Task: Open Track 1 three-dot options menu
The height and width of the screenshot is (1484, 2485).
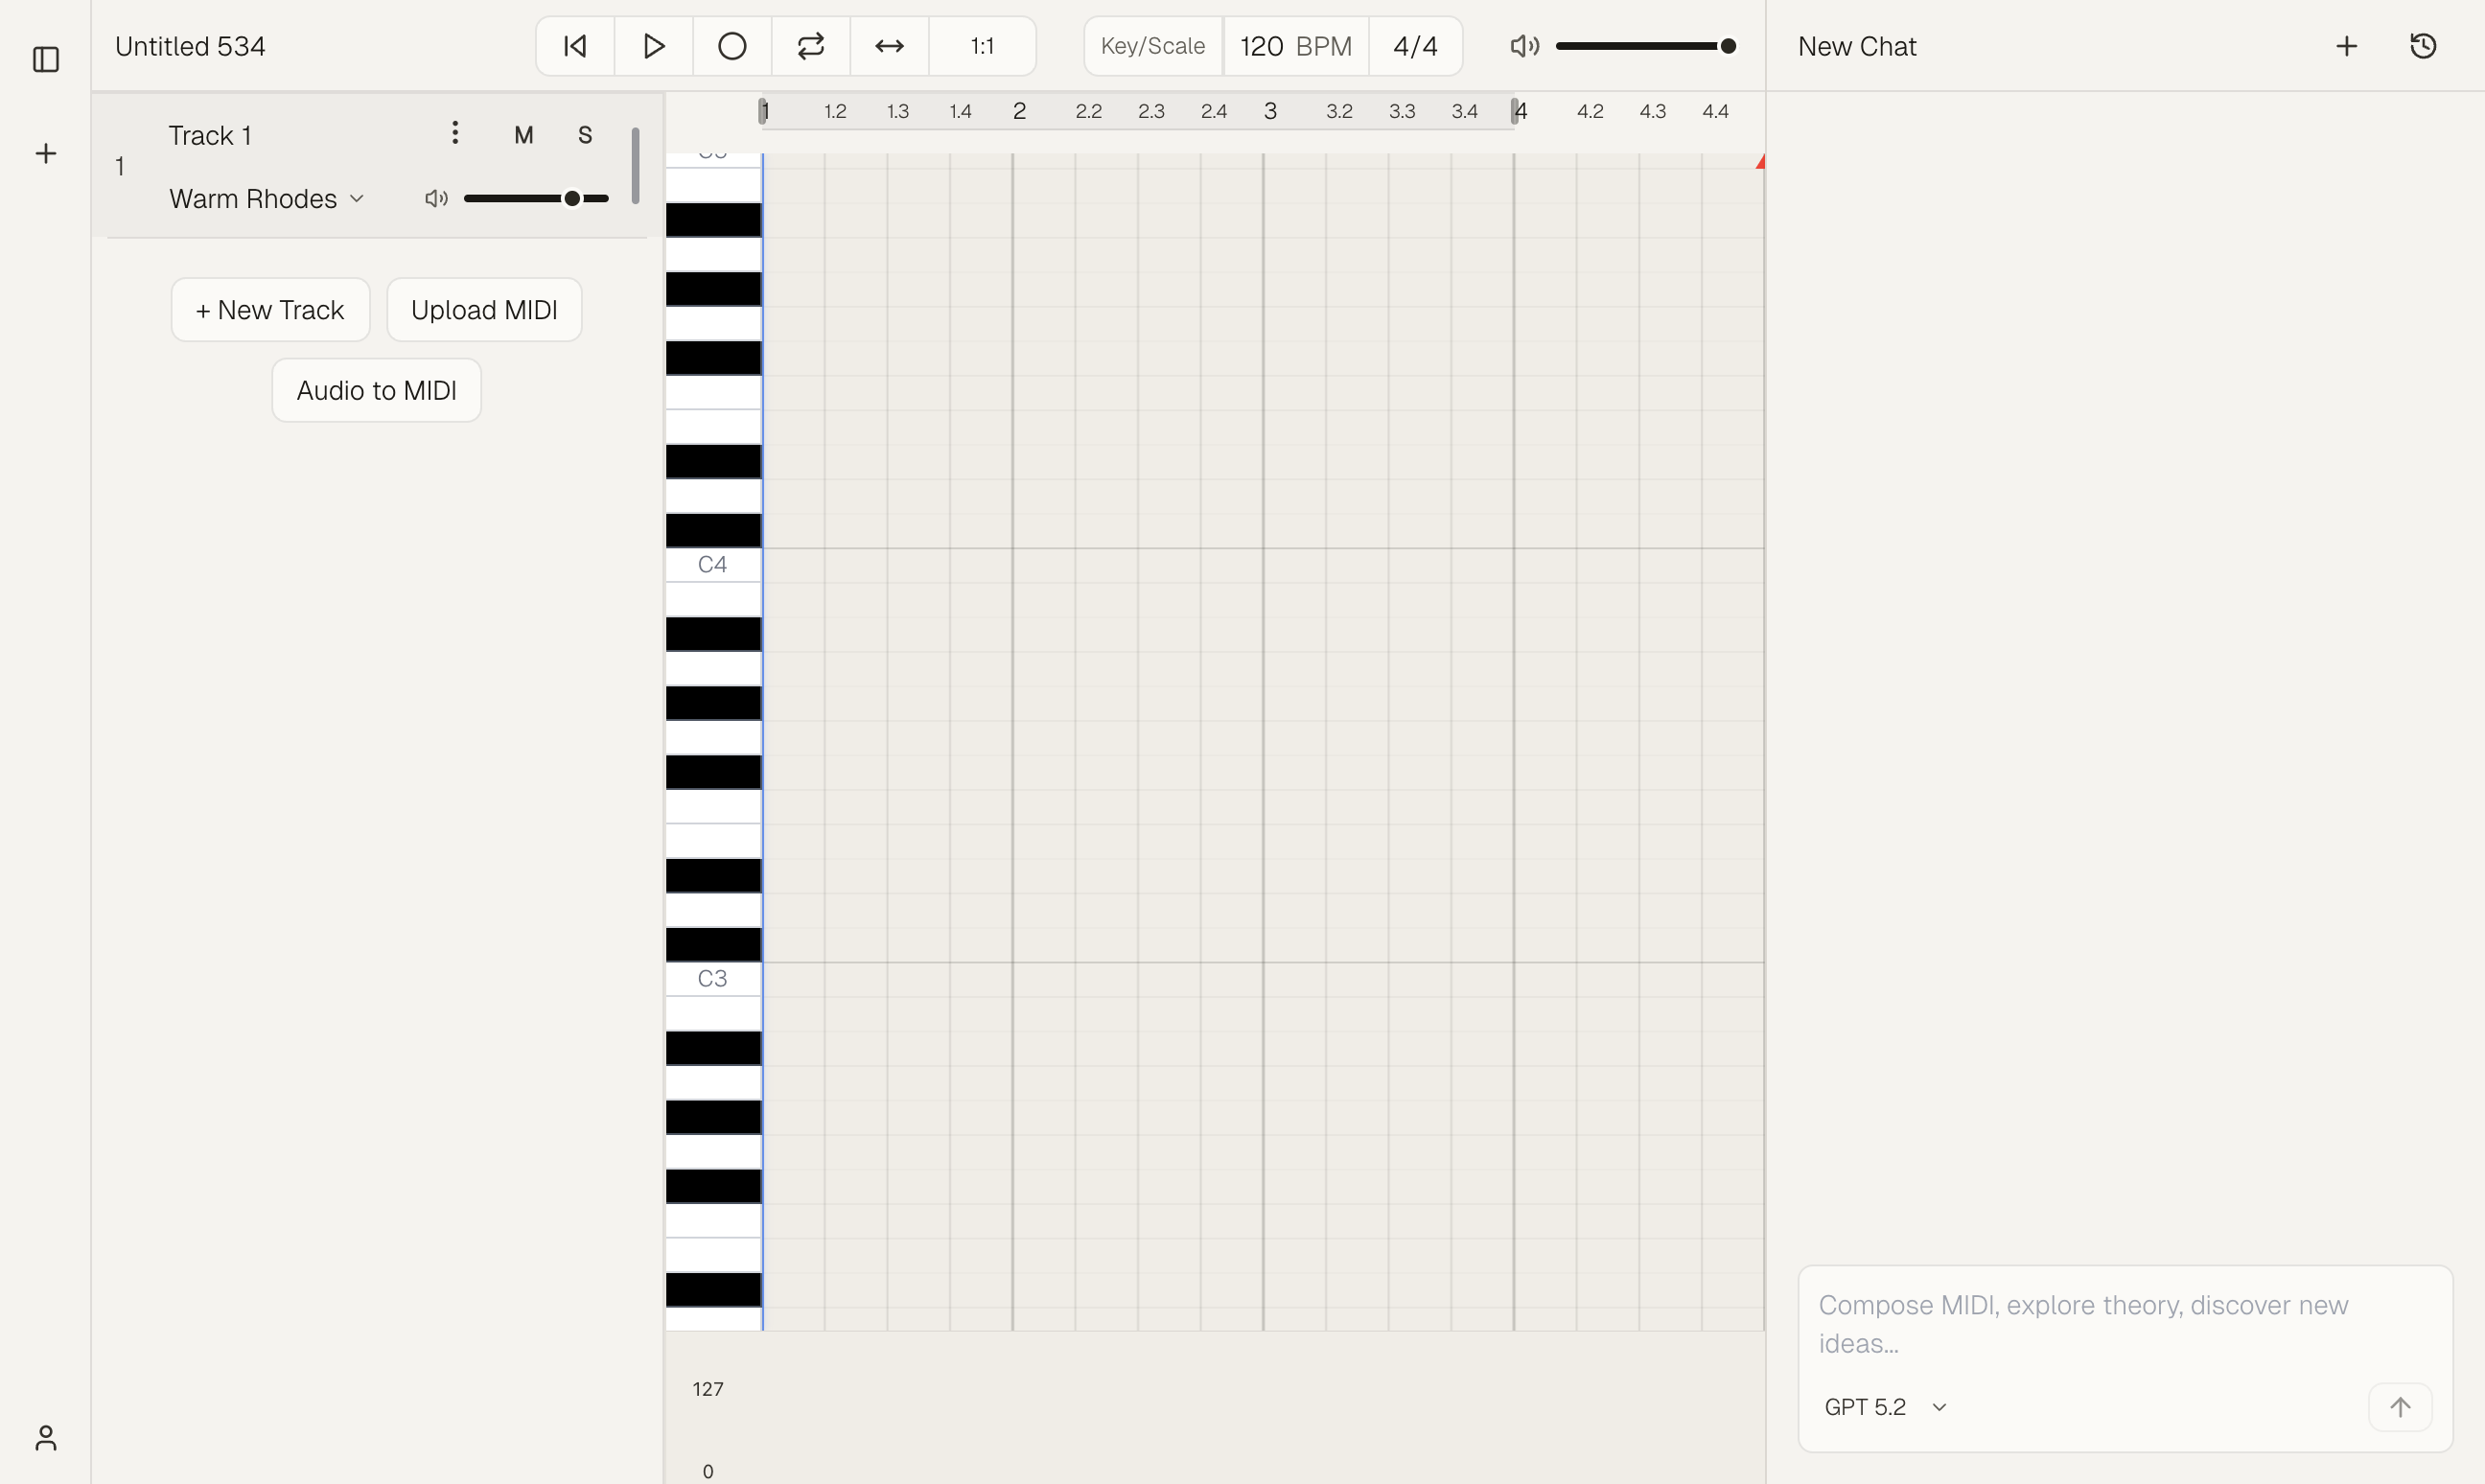Action: [455, 133]
